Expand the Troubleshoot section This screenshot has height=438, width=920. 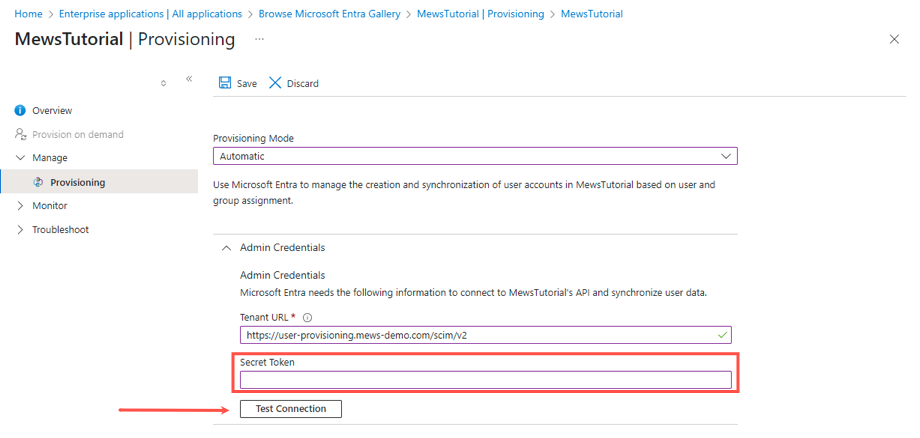point(21,229)
